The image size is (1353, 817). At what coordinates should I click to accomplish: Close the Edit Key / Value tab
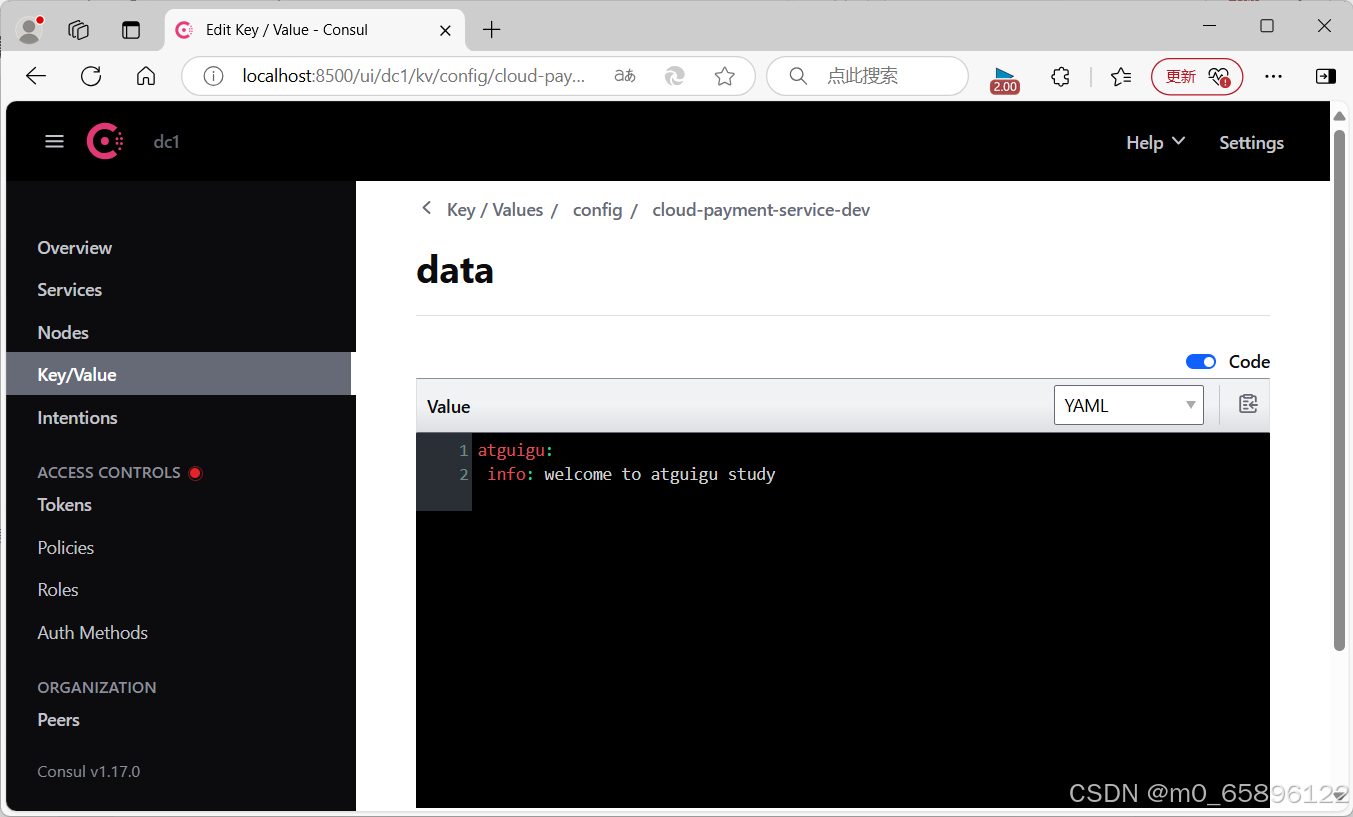click(x=446, y=30)
